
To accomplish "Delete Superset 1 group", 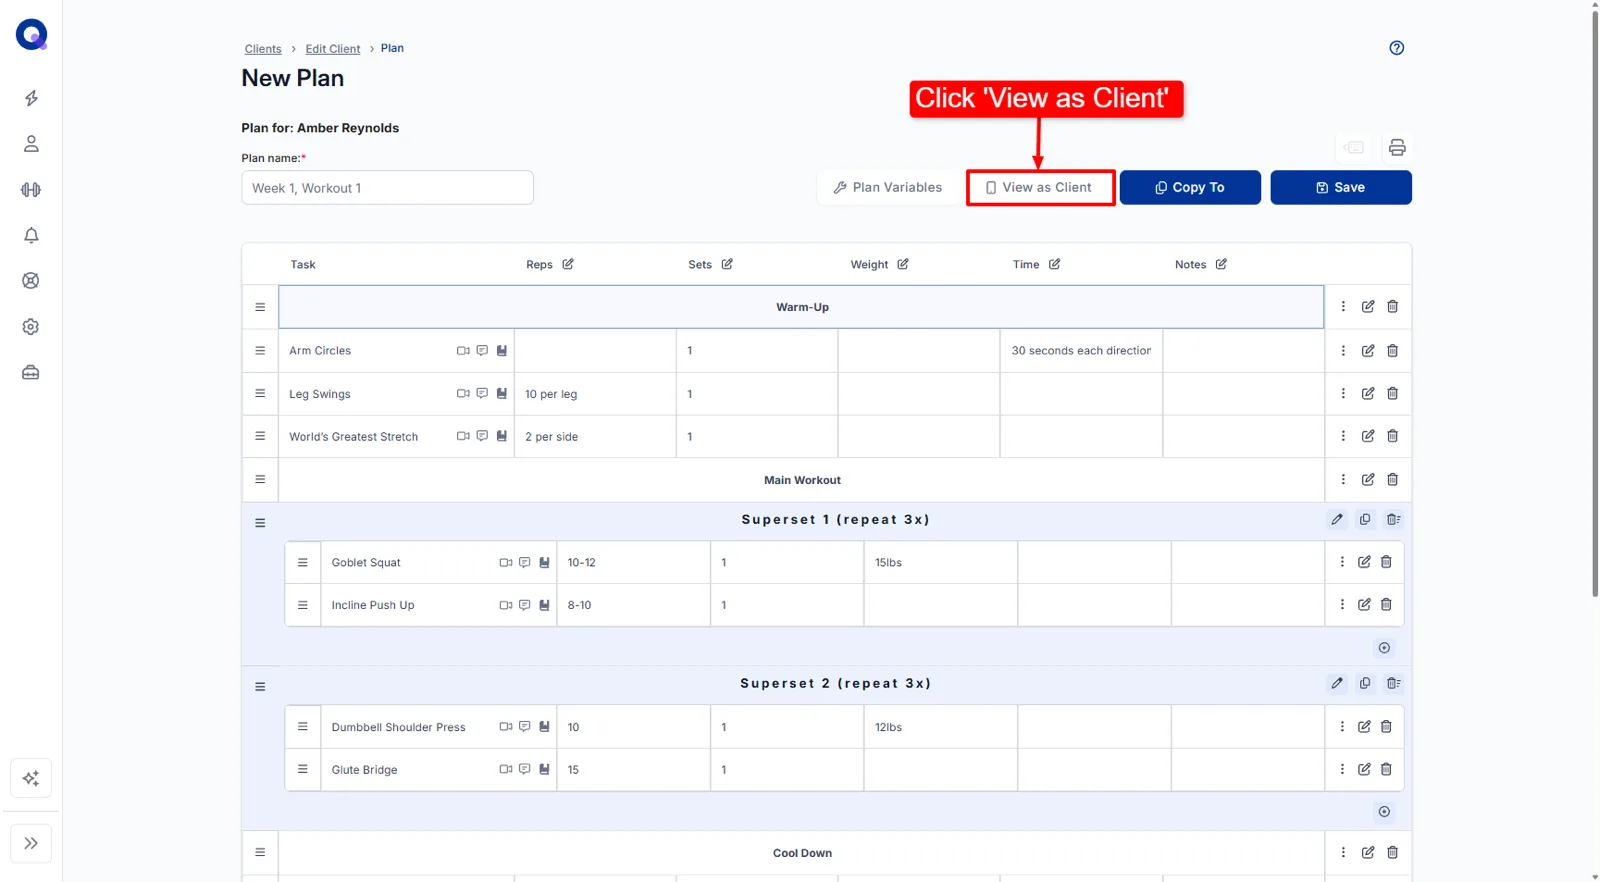I will [1393, 520].
